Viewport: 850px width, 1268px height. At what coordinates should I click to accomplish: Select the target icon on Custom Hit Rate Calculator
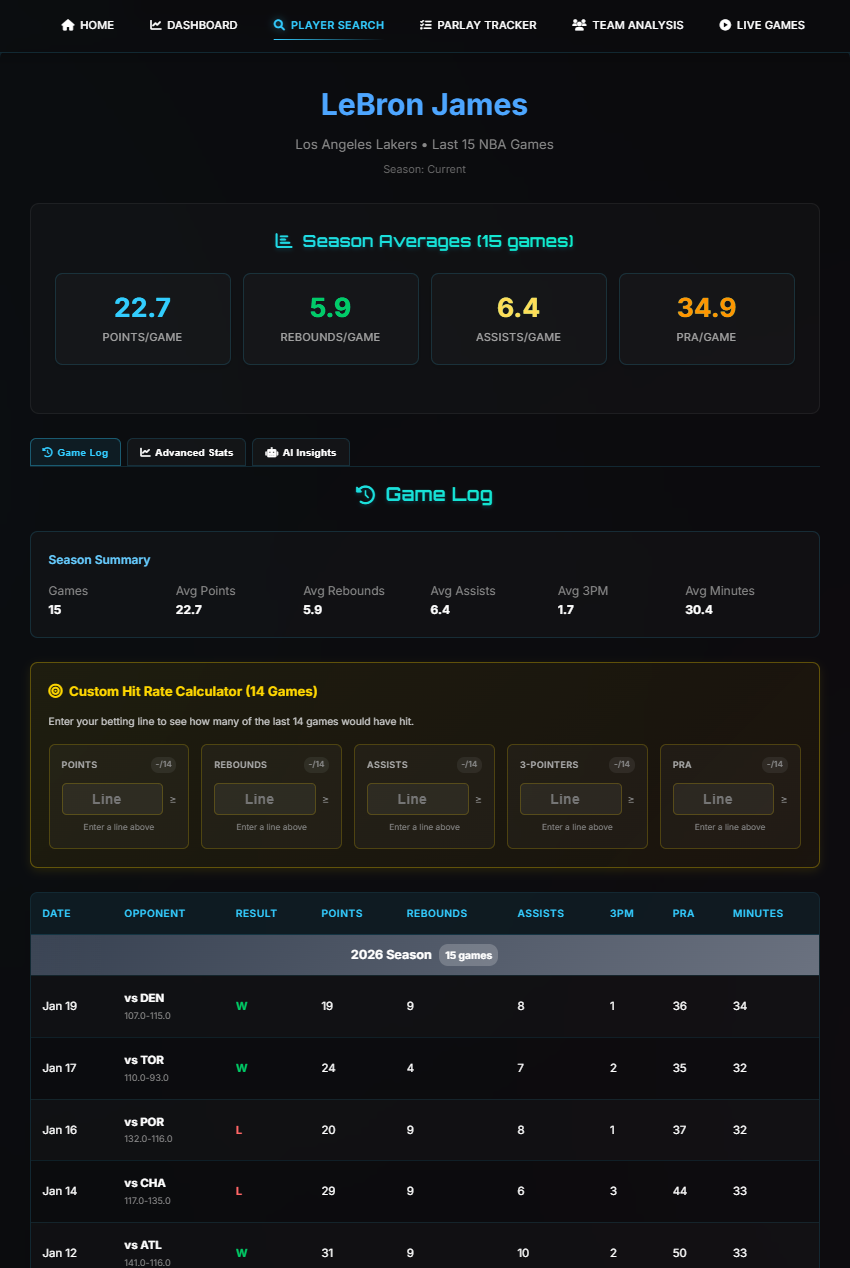click(58, 691)
